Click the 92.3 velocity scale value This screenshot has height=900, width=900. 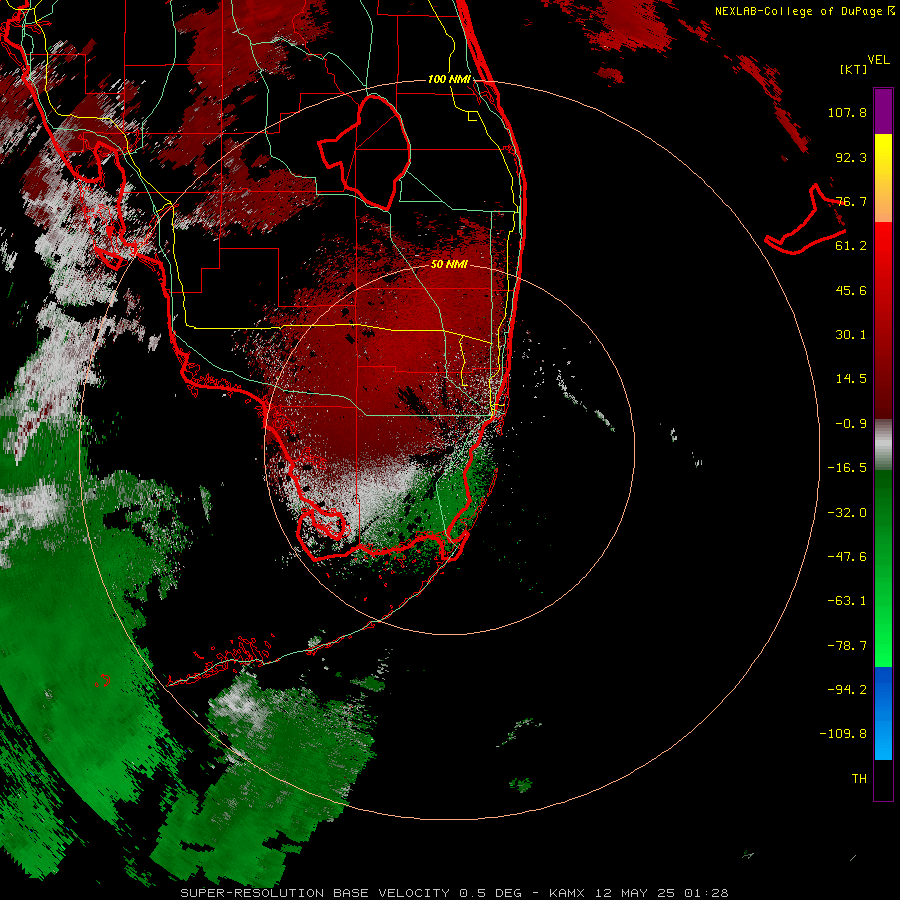coord(851,157)
